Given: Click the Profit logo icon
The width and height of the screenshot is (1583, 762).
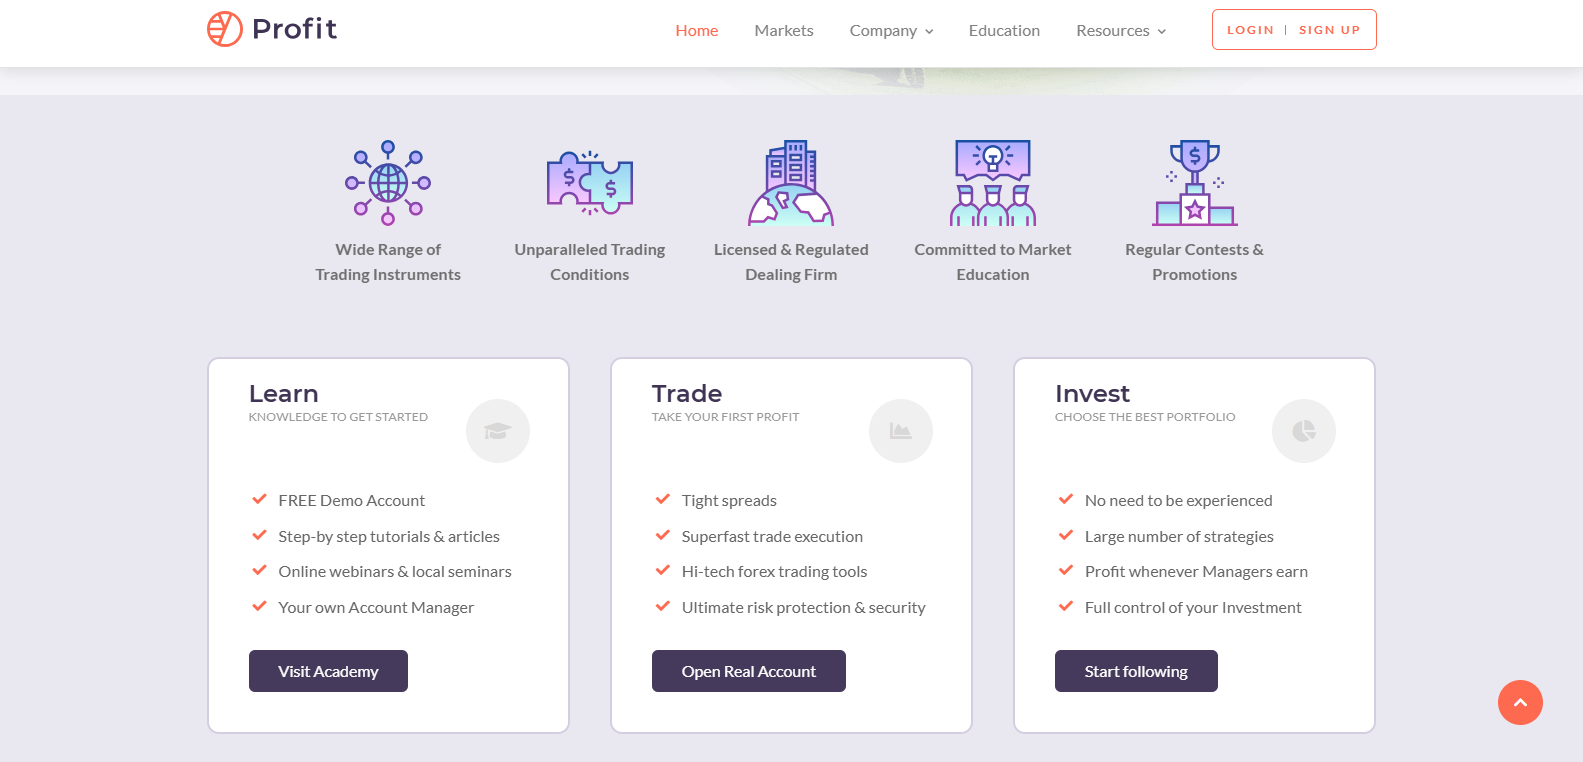Looking at the screenshot, I should click(x=225, y=29).
